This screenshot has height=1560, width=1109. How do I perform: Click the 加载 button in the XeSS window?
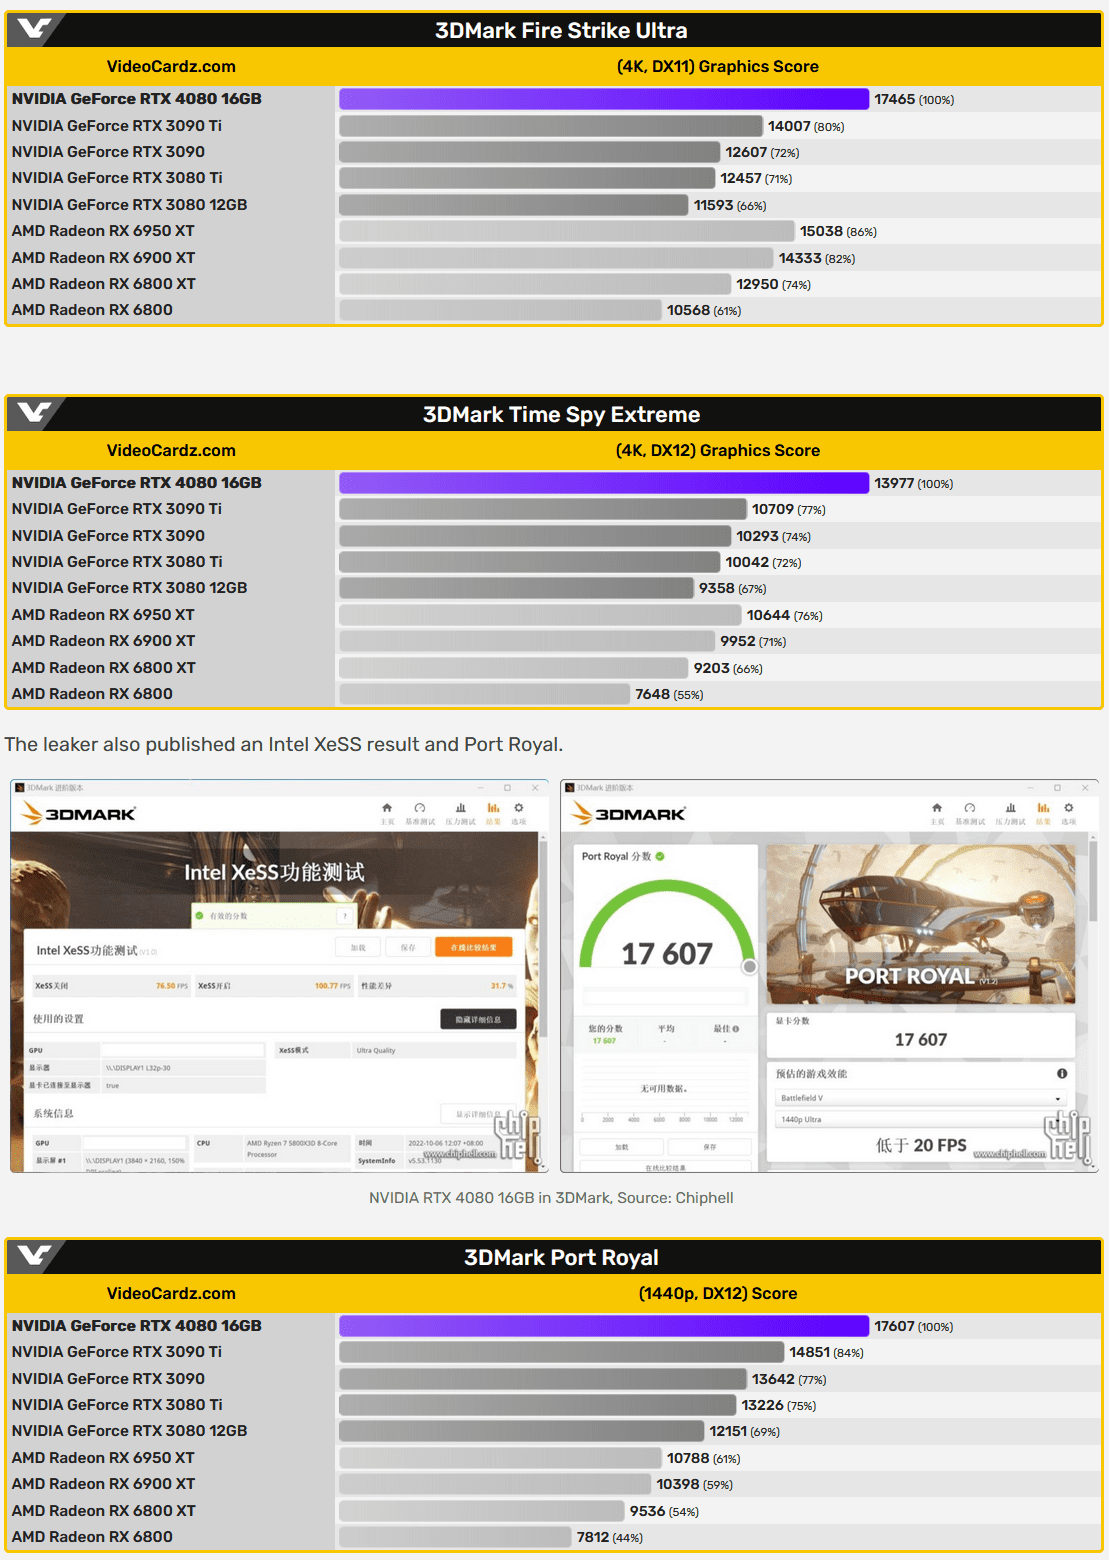358,947
